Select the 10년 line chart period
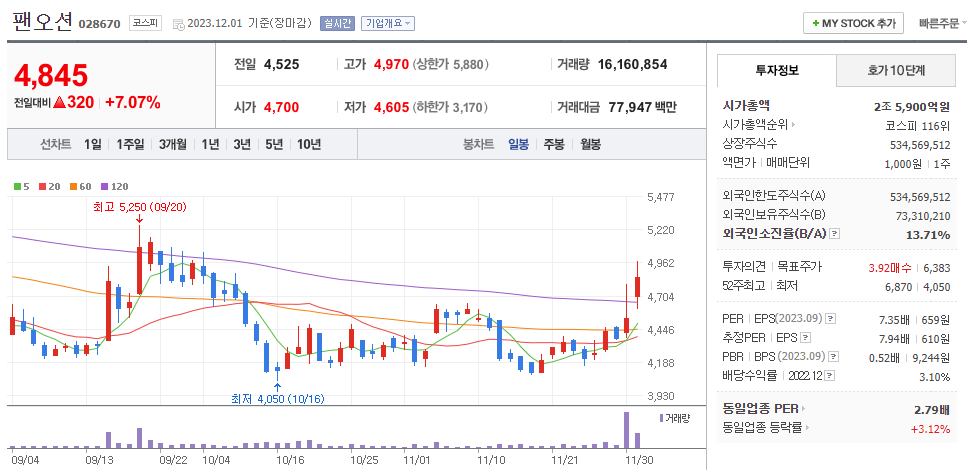 309,145
